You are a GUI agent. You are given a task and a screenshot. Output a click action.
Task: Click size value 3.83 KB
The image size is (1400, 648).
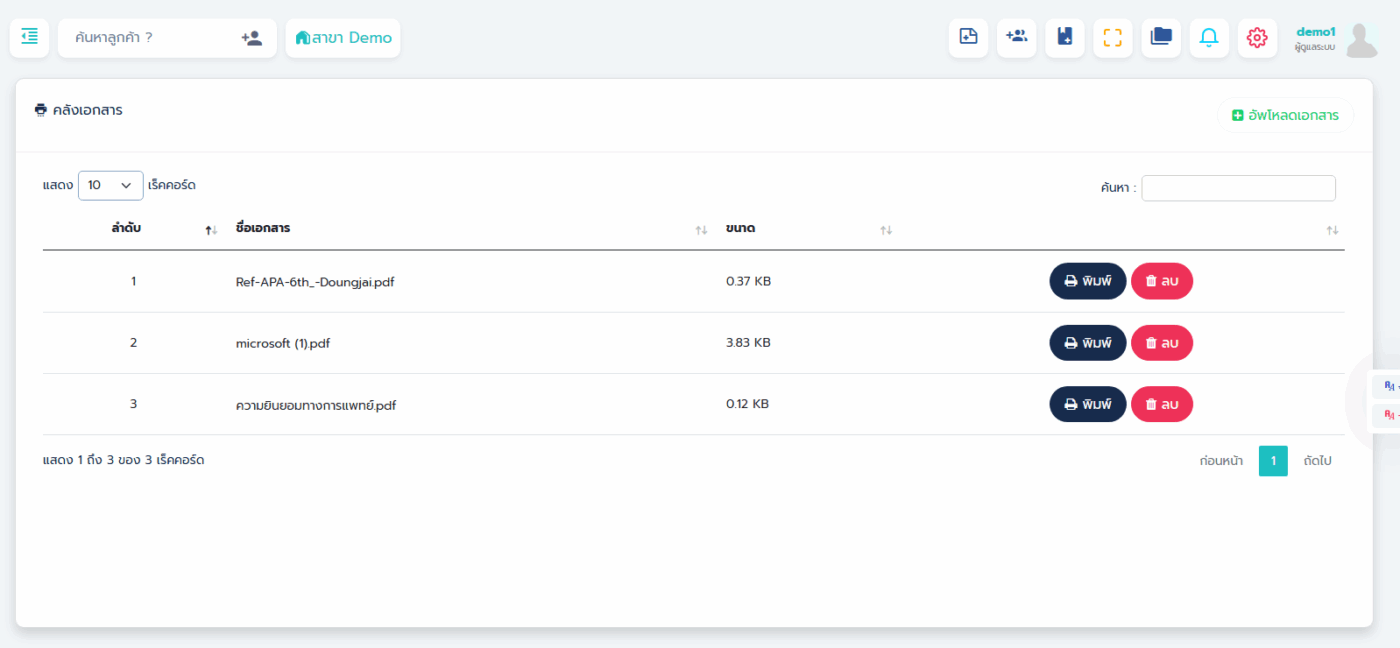[x=748, y=342]
